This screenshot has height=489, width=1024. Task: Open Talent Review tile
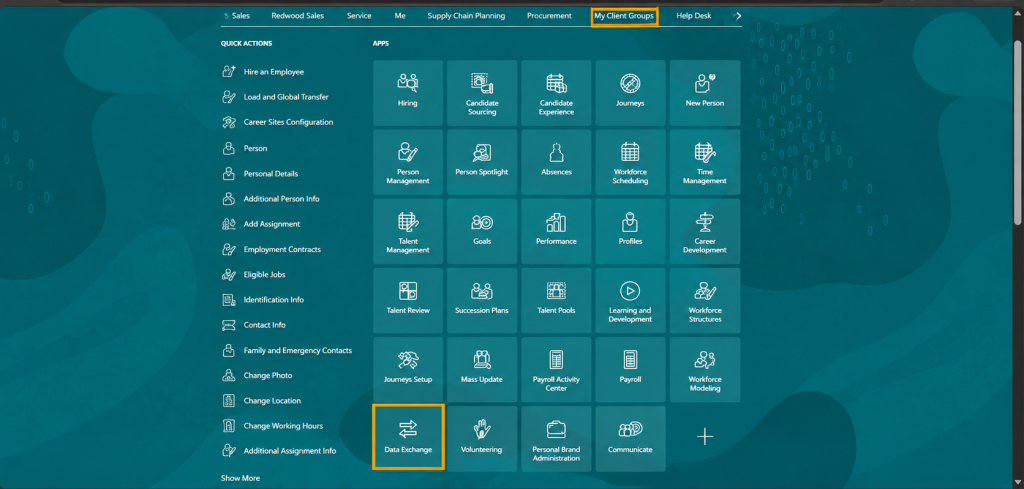(x=408, y=300)
